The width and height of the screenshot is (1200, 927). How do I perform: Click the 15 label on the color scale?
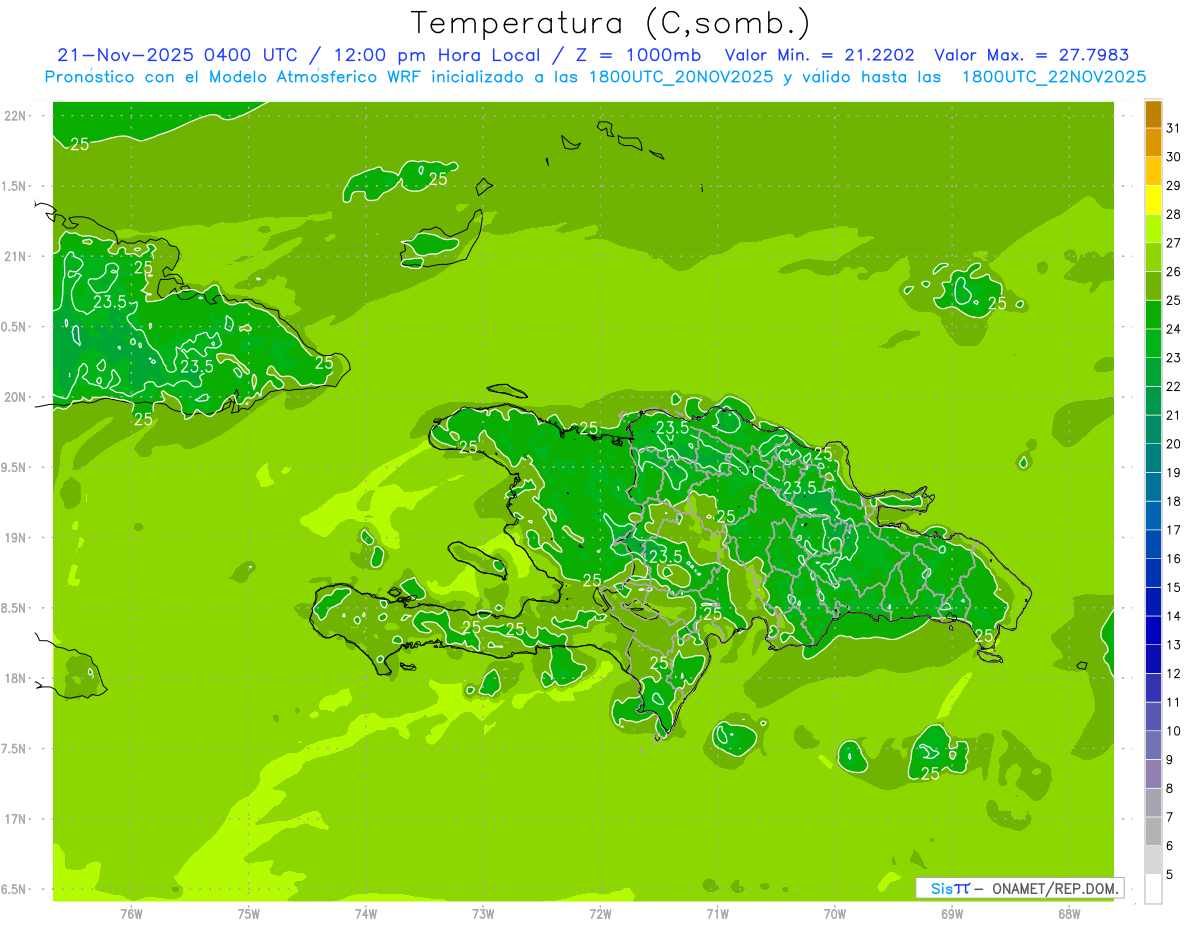[x=1173, y=588]
